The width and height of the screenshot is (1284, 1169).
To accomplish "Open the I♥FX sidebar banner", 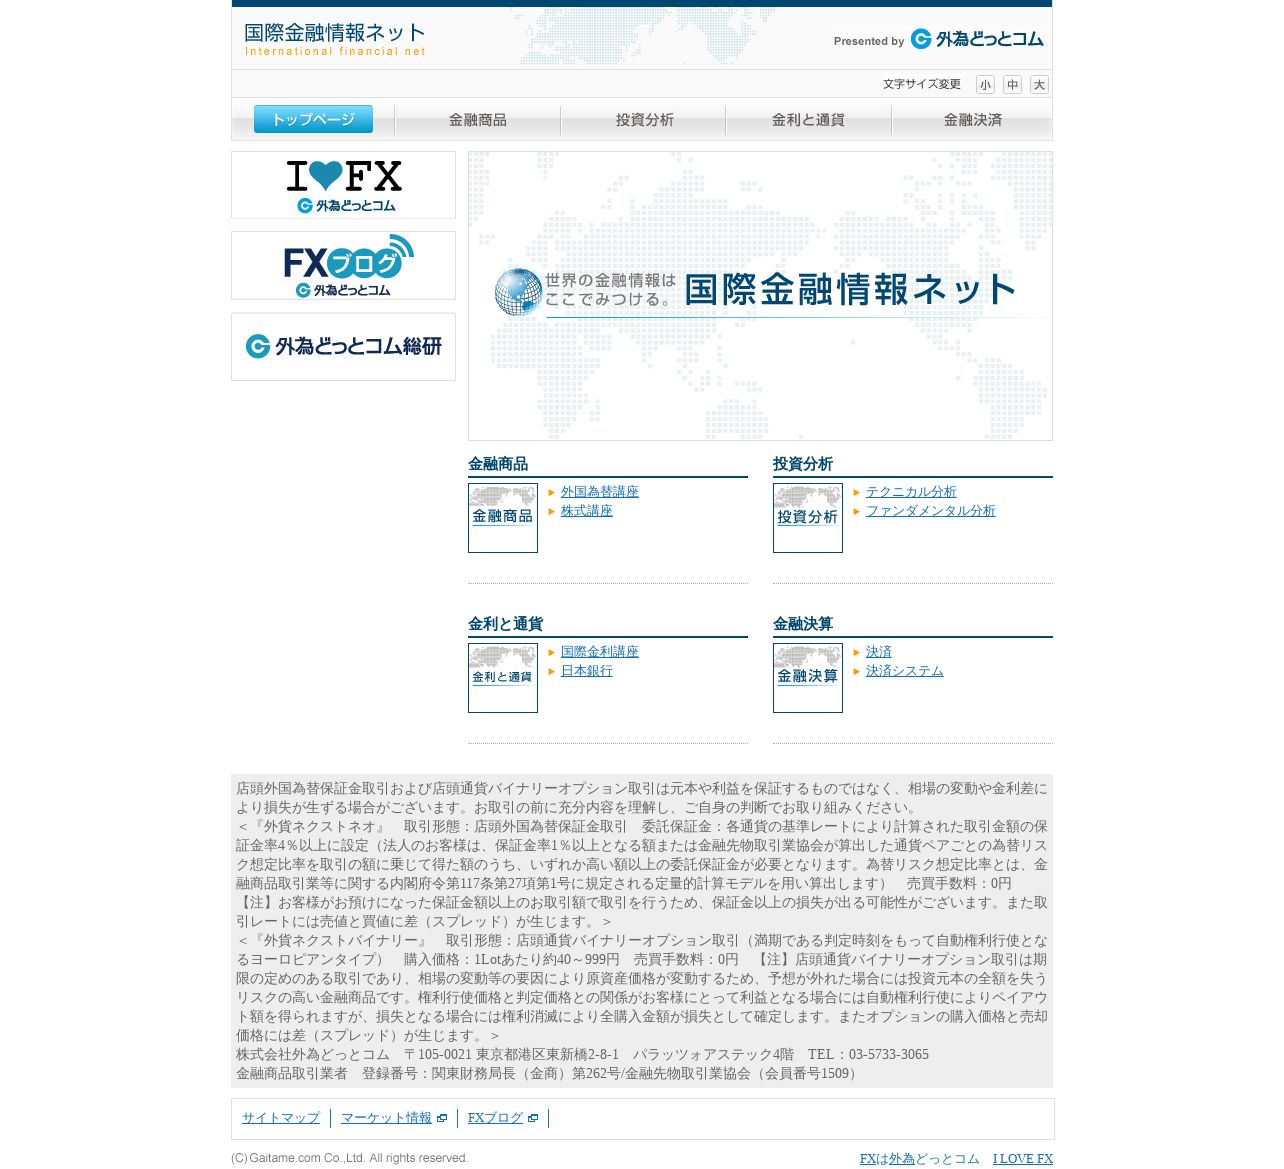I will (343, 185).
